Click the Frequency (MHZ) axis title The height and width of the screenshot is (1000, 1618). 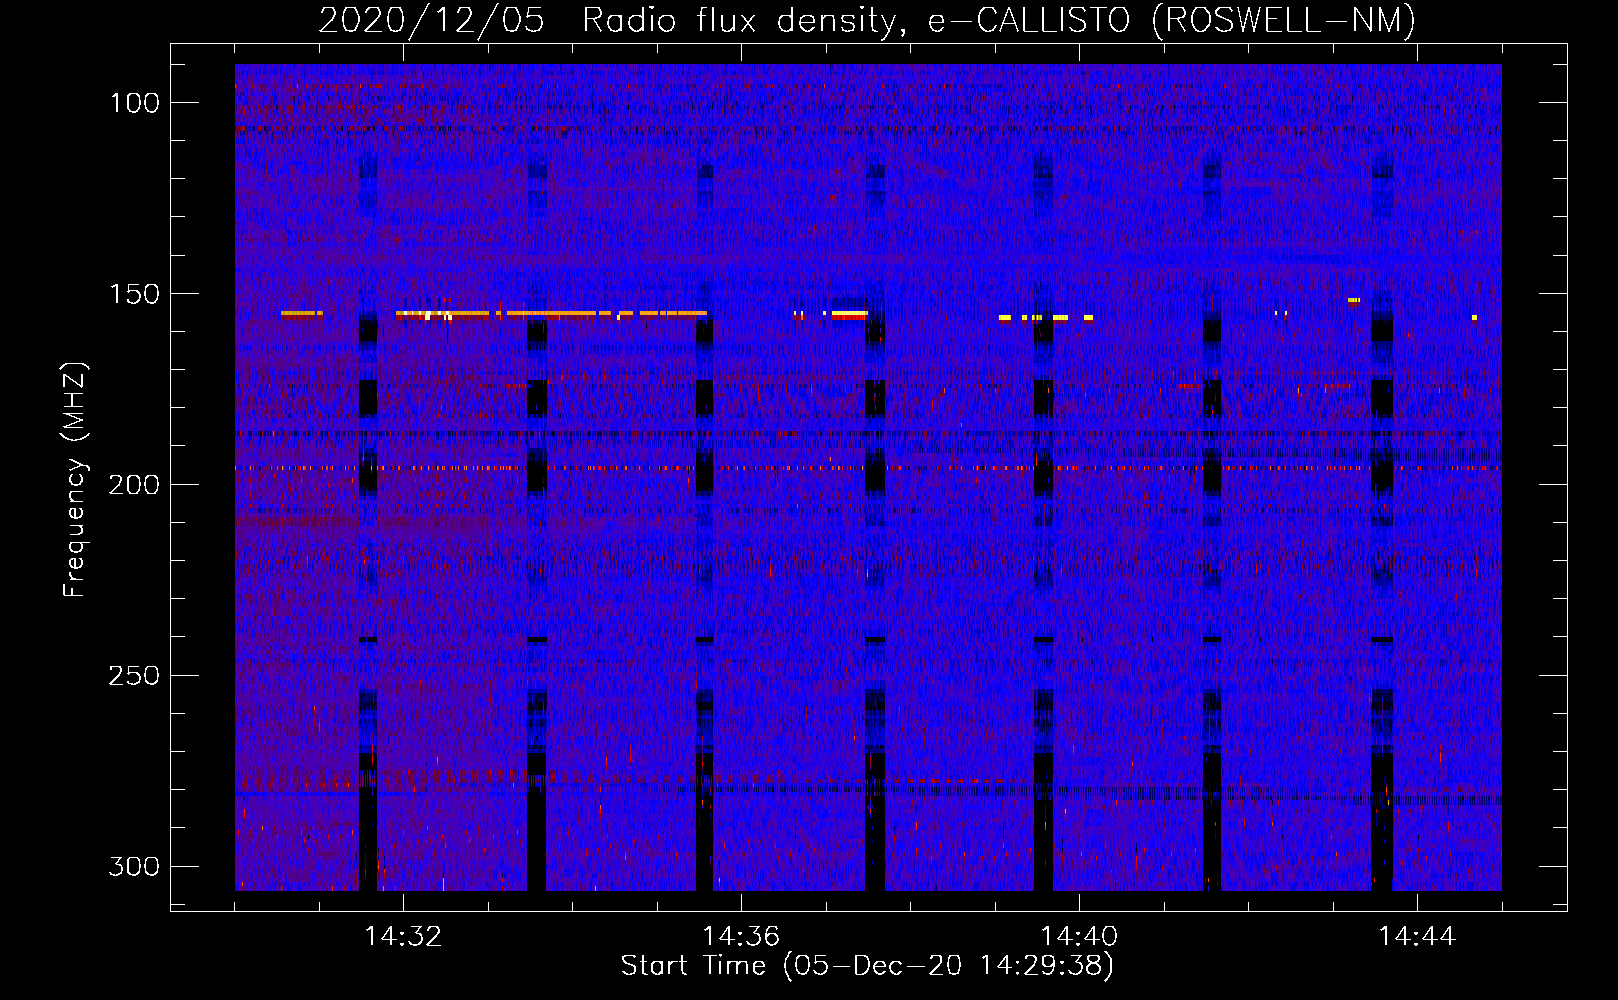point(76,479)
